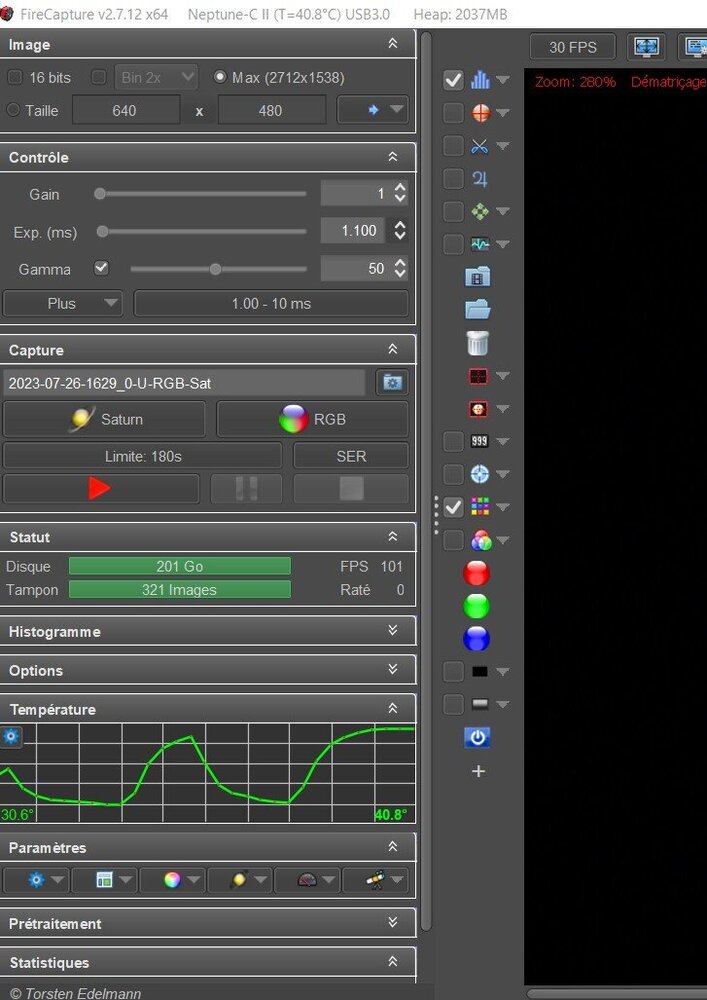Click the 999 frame counter icon

click(x=479, y=441)
